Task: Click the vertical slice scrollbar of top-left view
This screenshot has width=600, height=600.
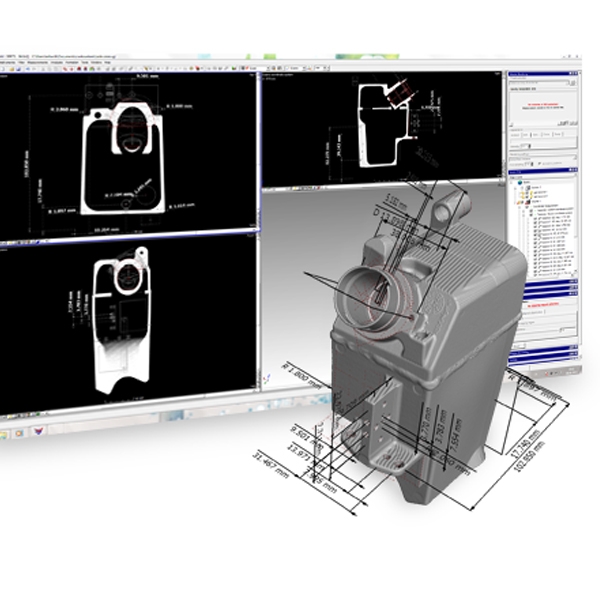Action: pyautogui.click(x=256, y=150)
